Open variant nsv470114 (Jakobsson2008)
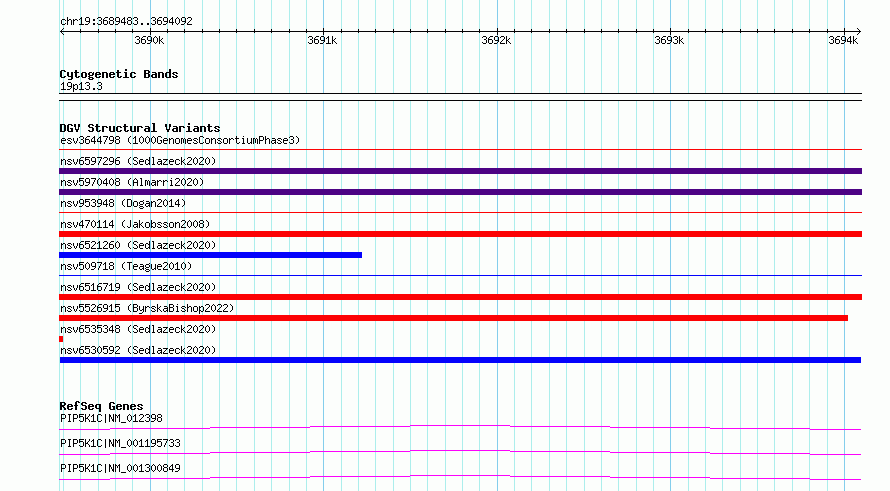 135,224
